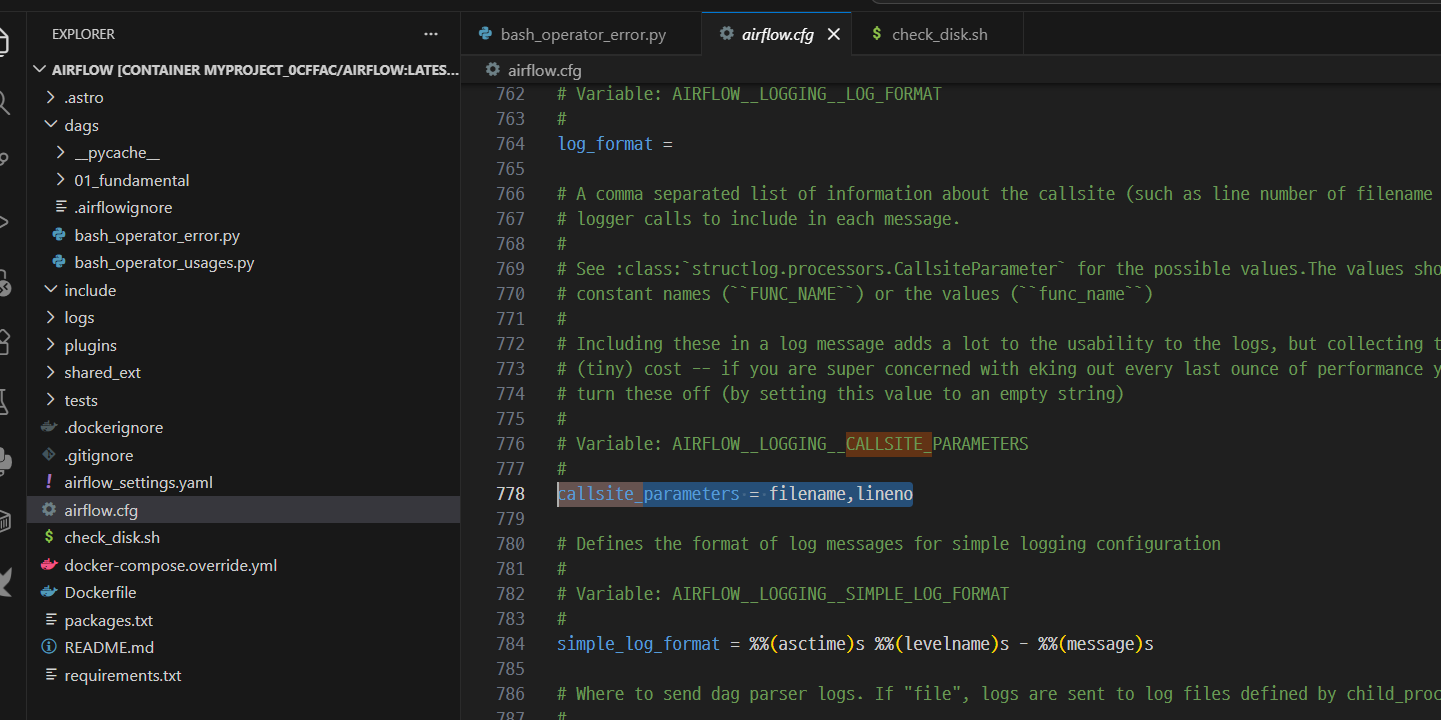Collapse the dags folder

click(81, 125)
